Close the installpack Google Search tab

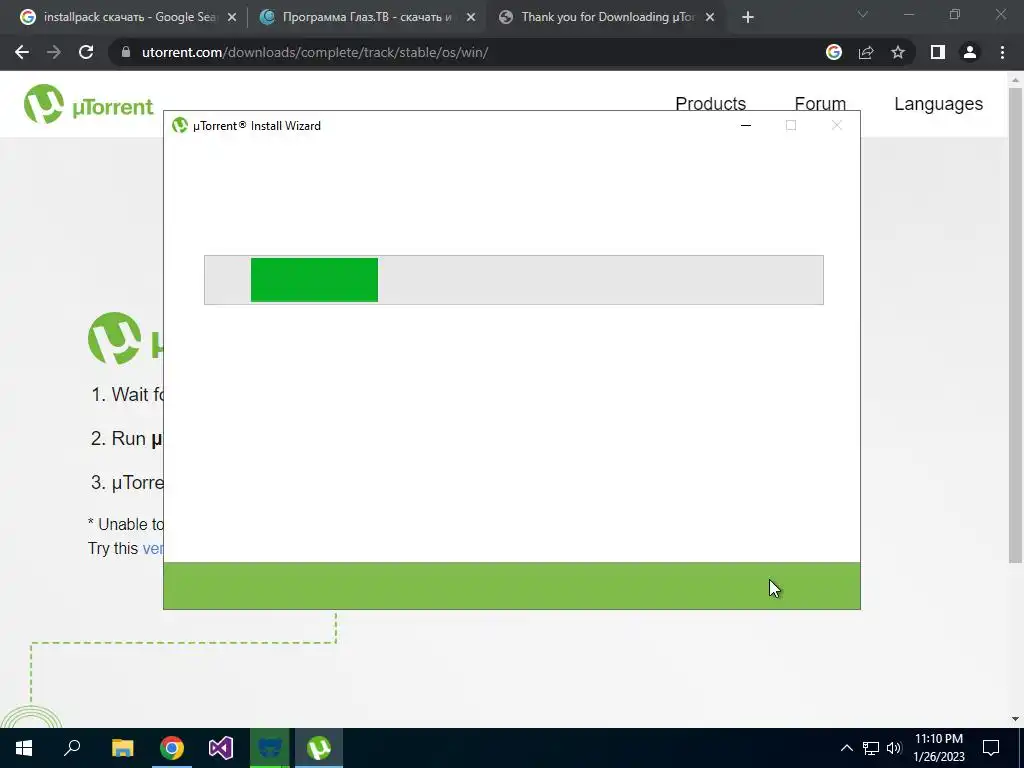[x=232, y=18]
